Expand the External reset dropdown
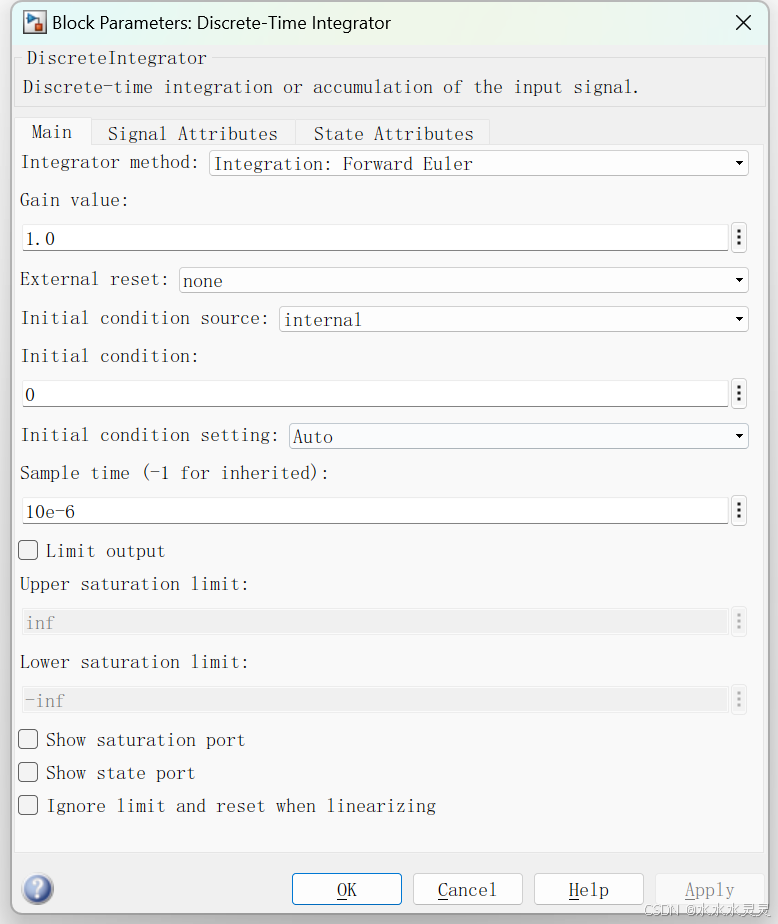This screenshot has width=778, height=924. (463, 281)
